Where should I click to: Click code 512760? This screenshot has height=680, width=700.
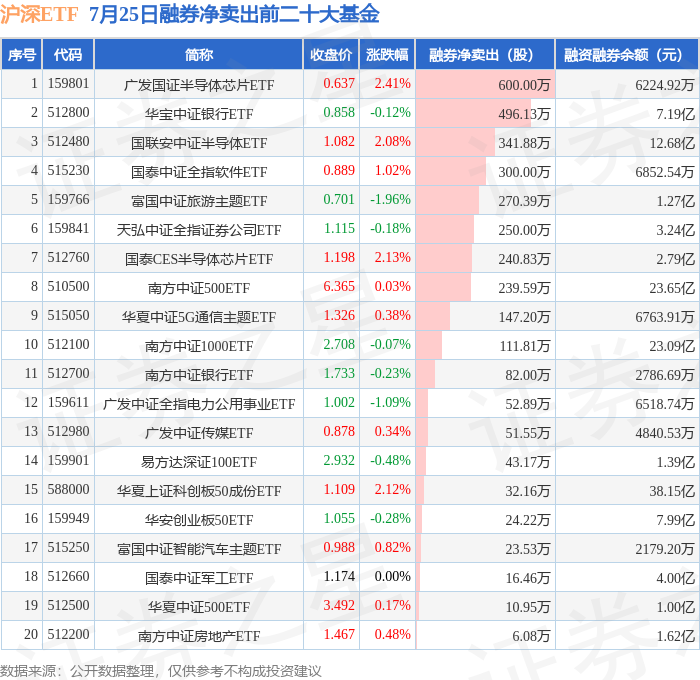68,258
